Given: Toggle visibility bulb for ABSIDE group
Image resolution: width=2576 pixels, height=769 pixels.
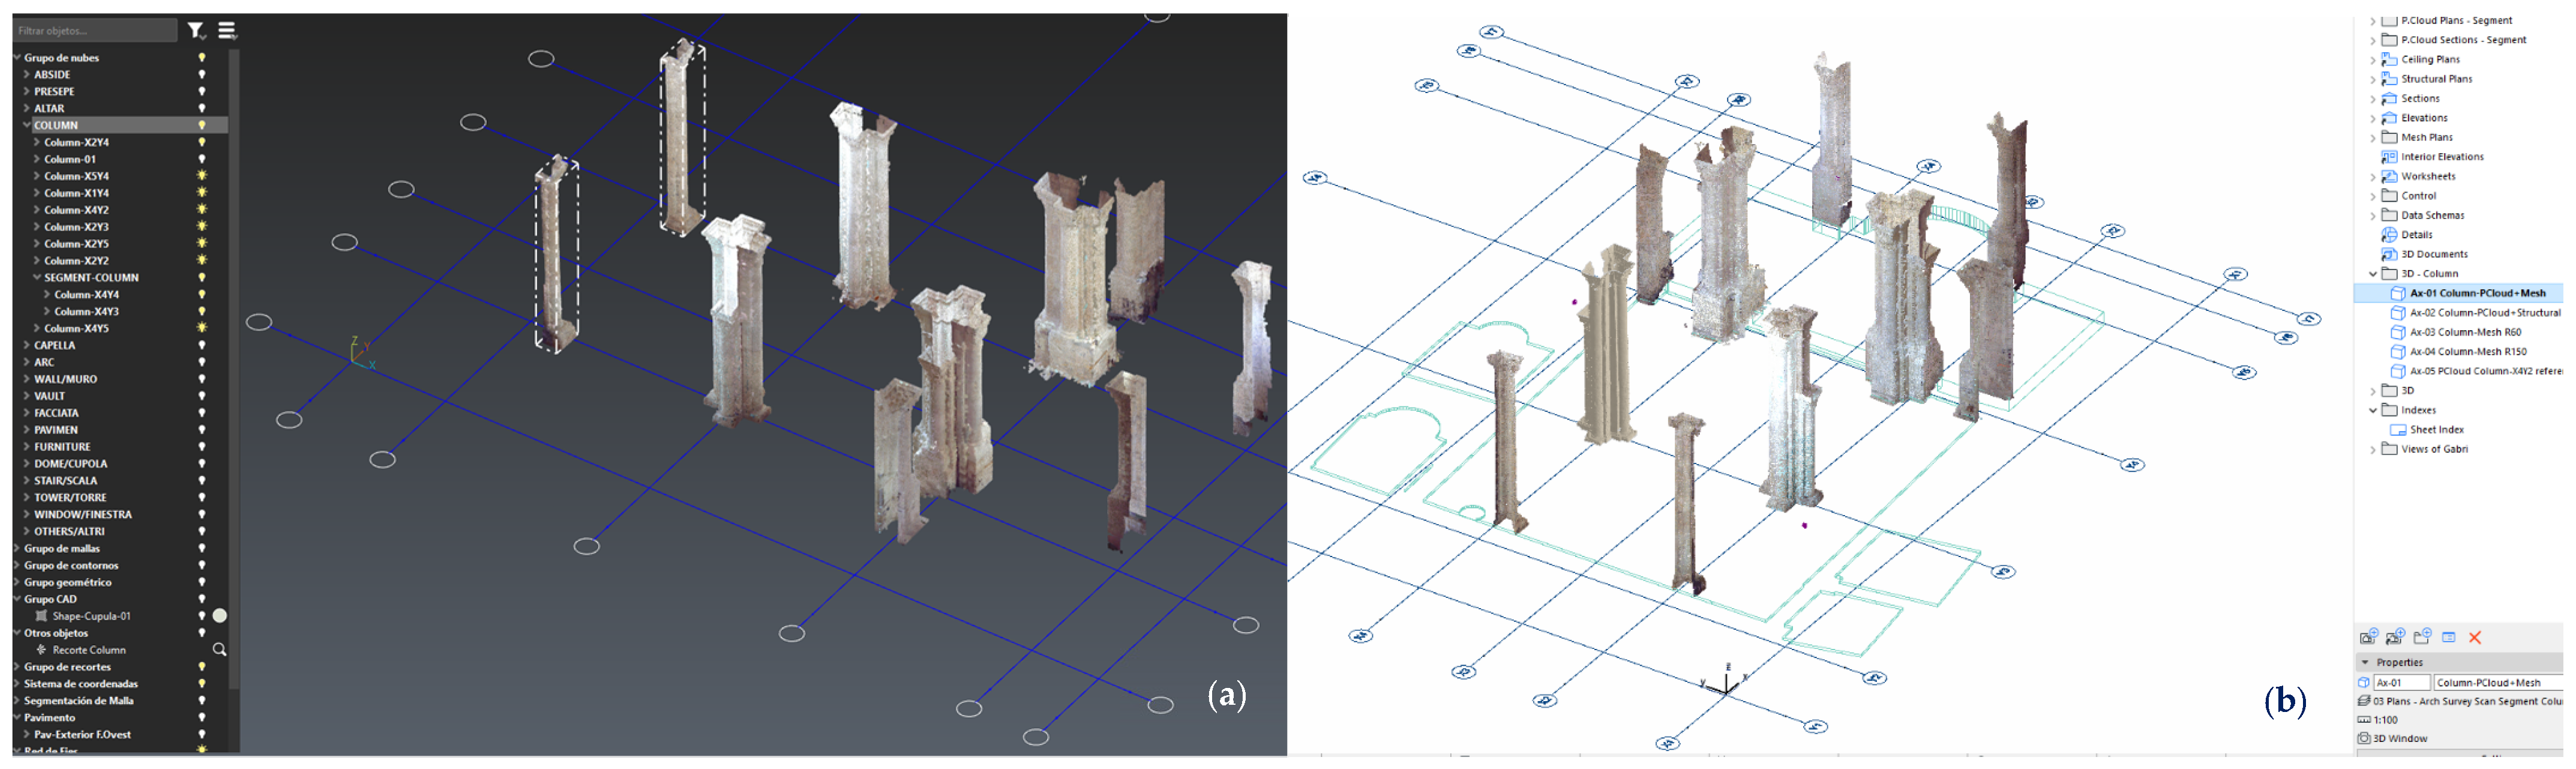Looking at the screenshot, I should (x=202, y=75).
